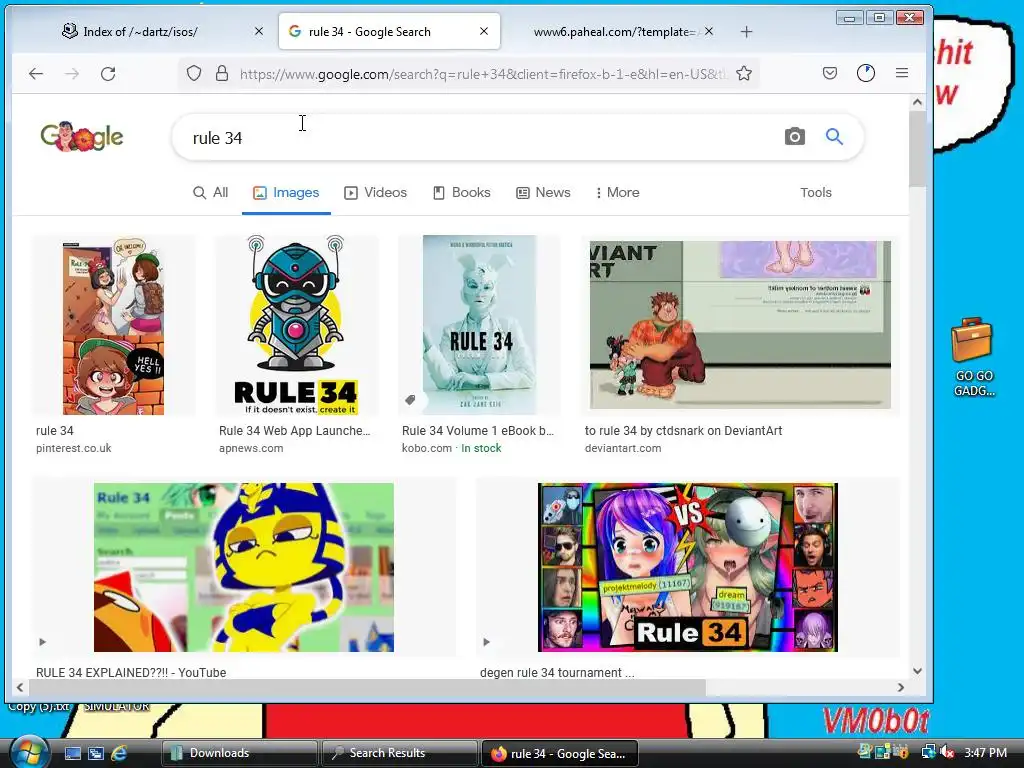
Task: Click Show Desktop quick launch icon
Action: [72, 753]
